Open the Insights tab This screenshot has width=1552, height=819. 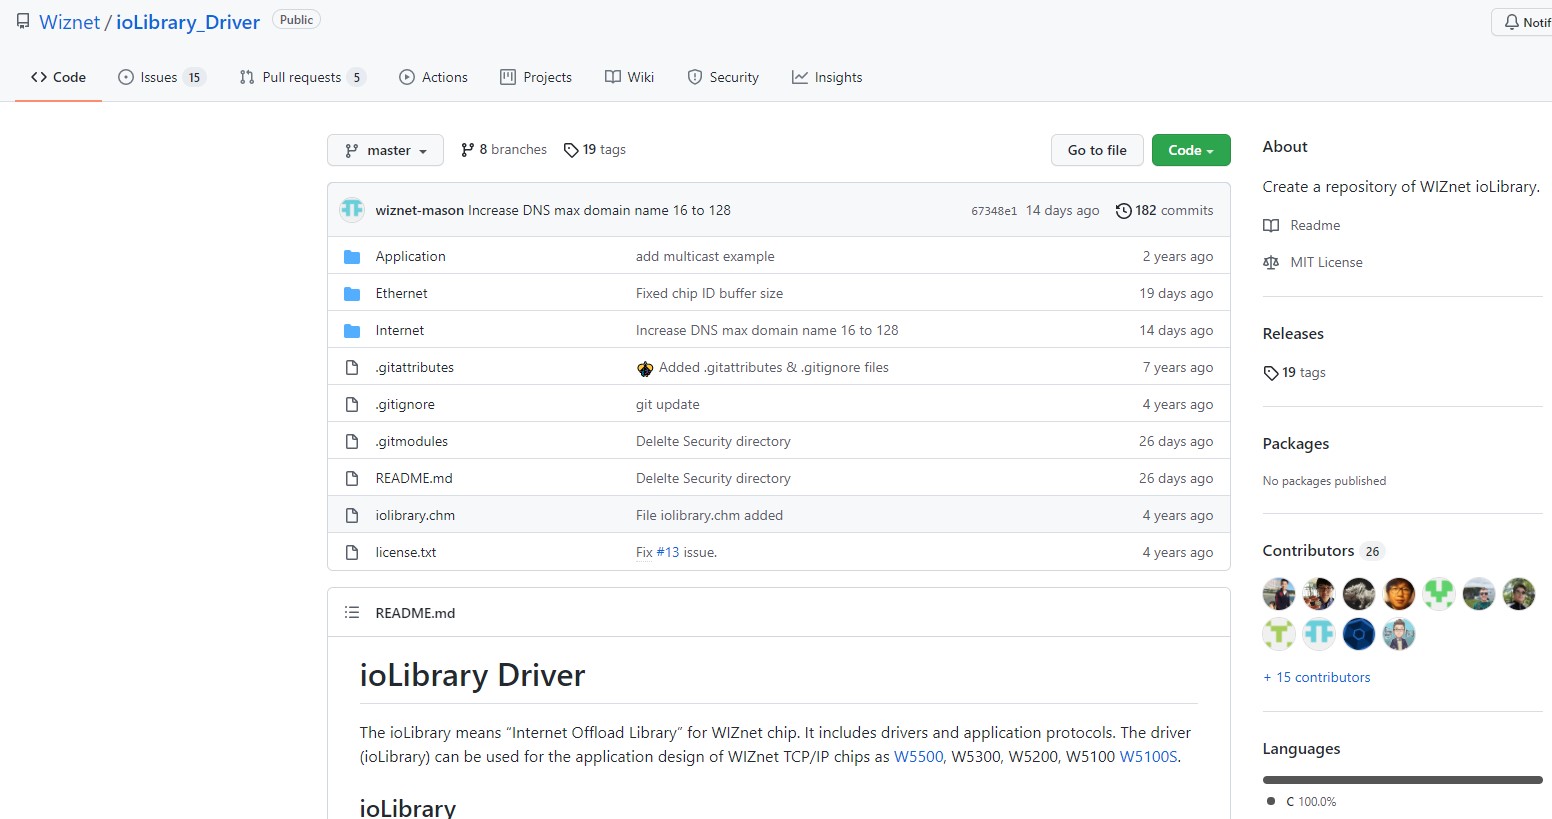[x=827, y=77]
